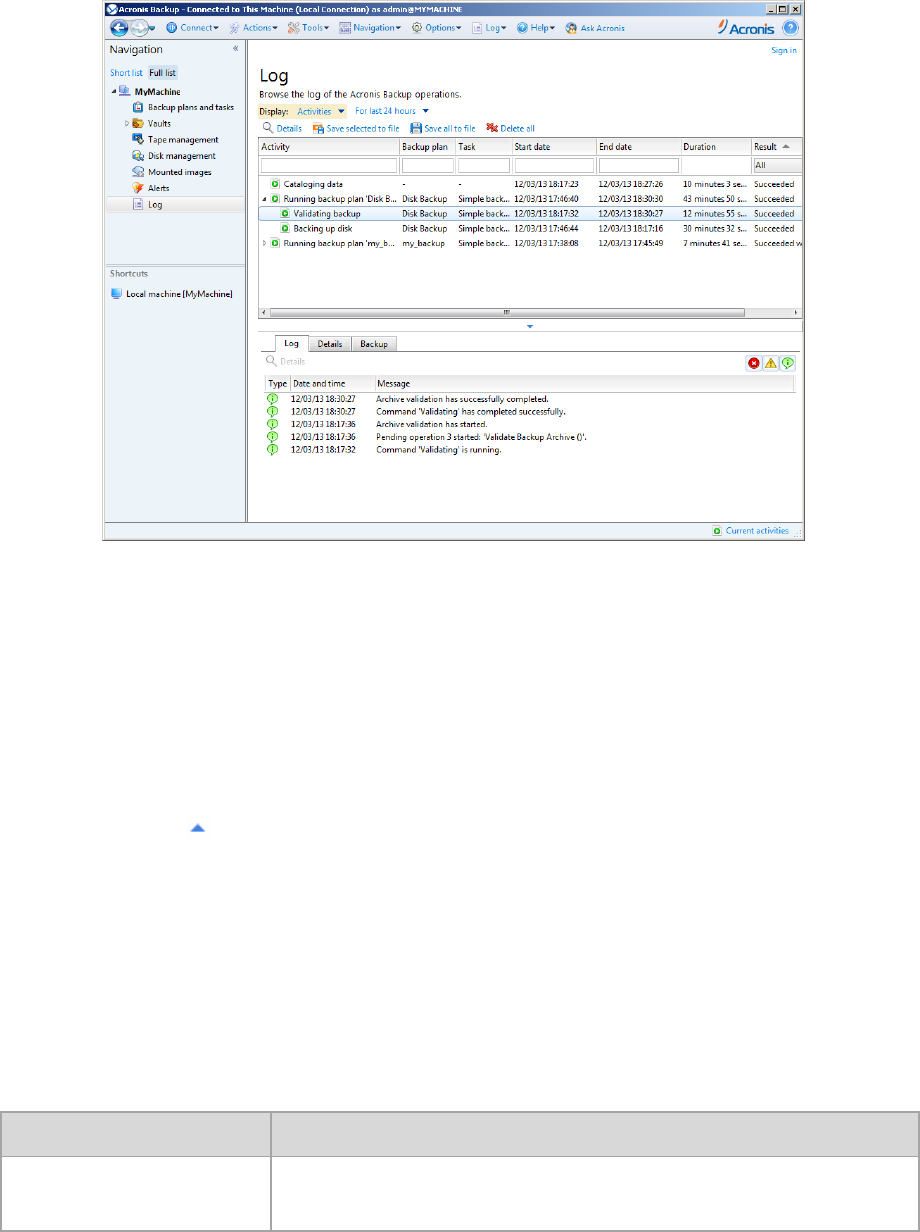Open the Log menu in toolbar
This screenshot has height=1232, width=920.
489,28
